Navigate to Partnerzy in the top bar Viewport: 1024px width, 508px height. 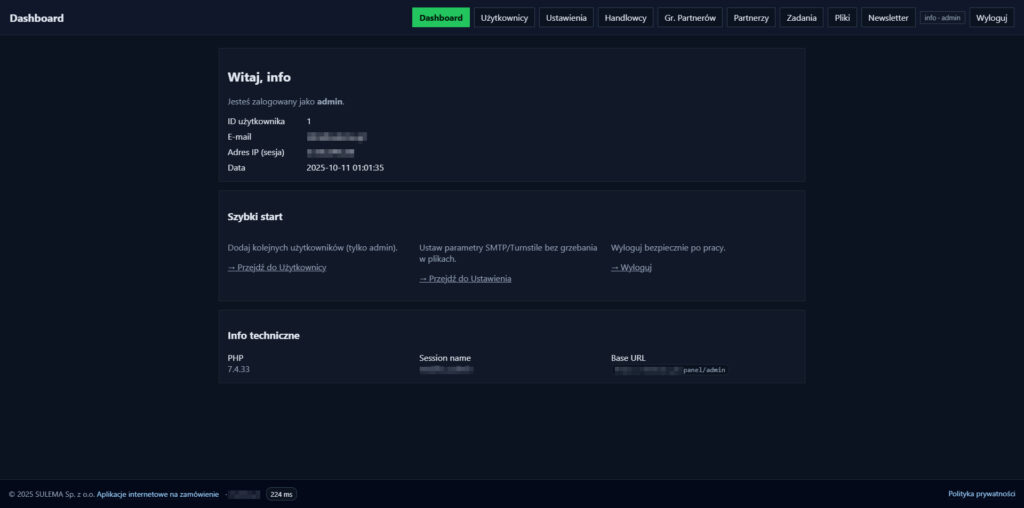tap(750, 18)
